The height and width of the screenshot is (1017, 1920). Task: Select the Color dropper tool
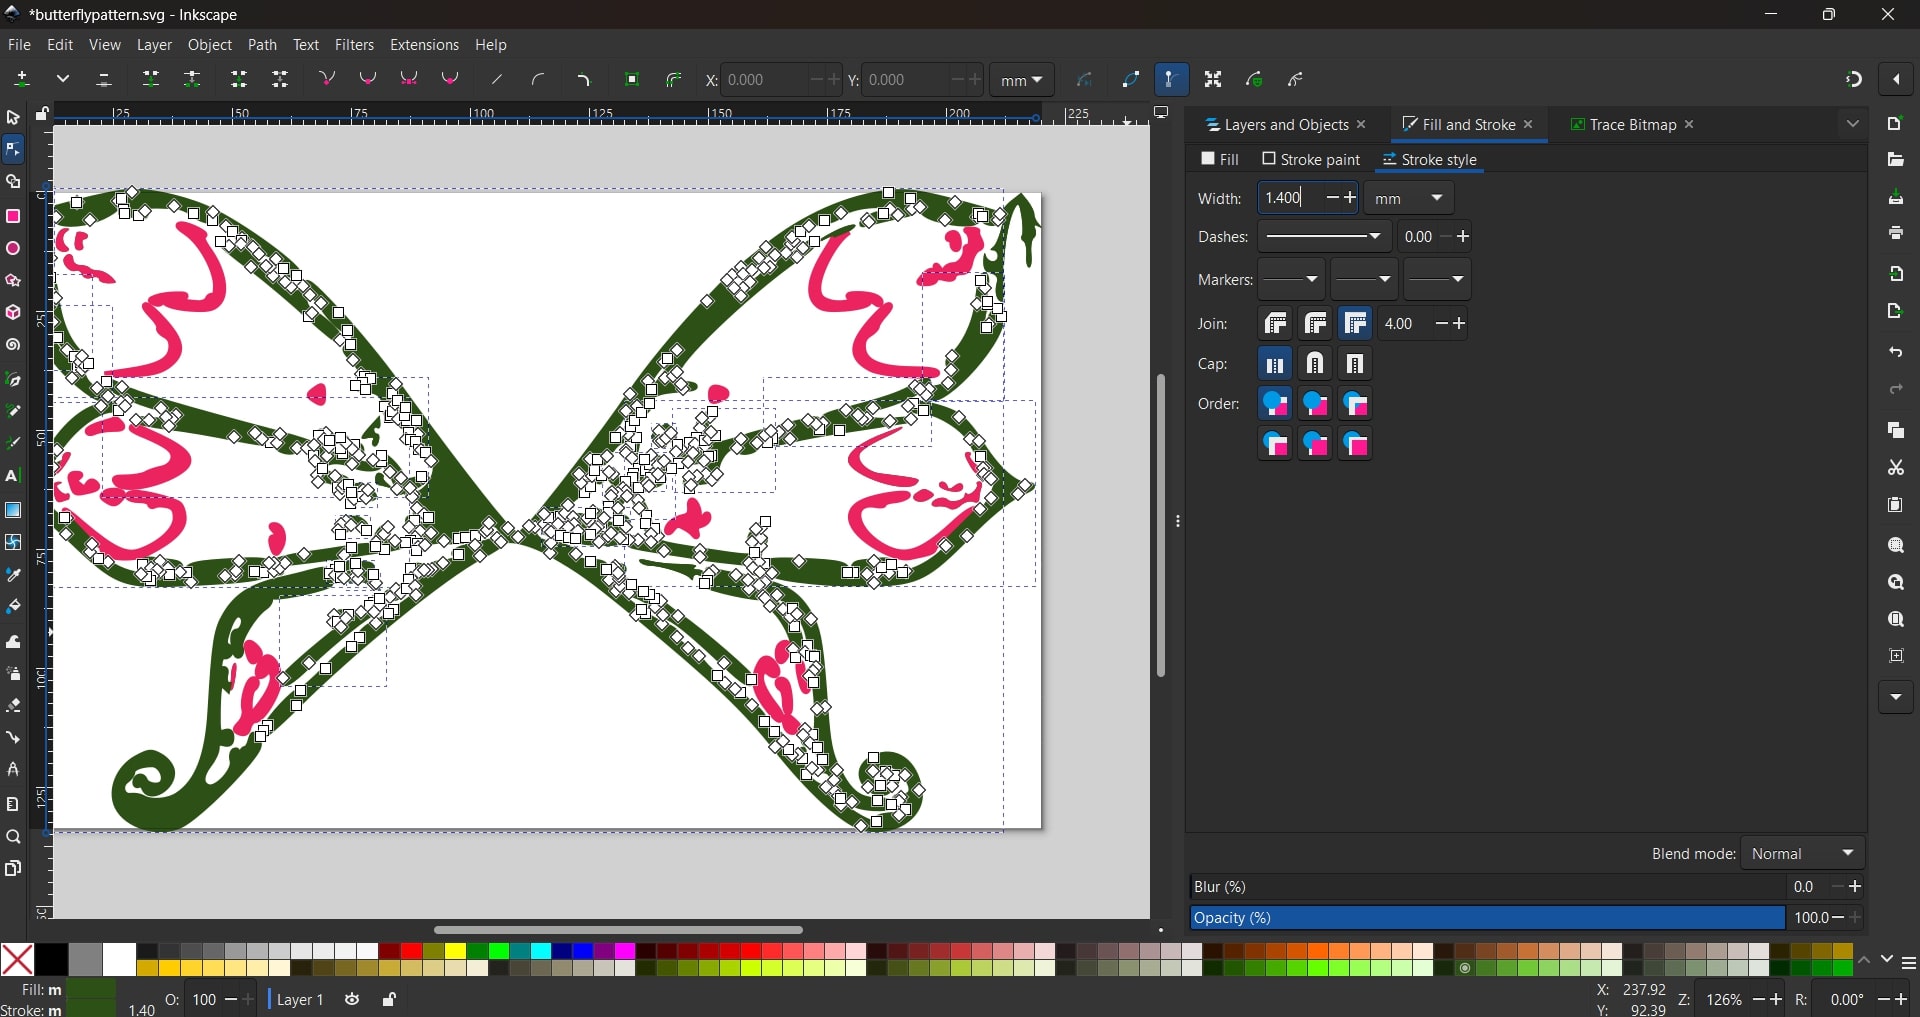13,575
